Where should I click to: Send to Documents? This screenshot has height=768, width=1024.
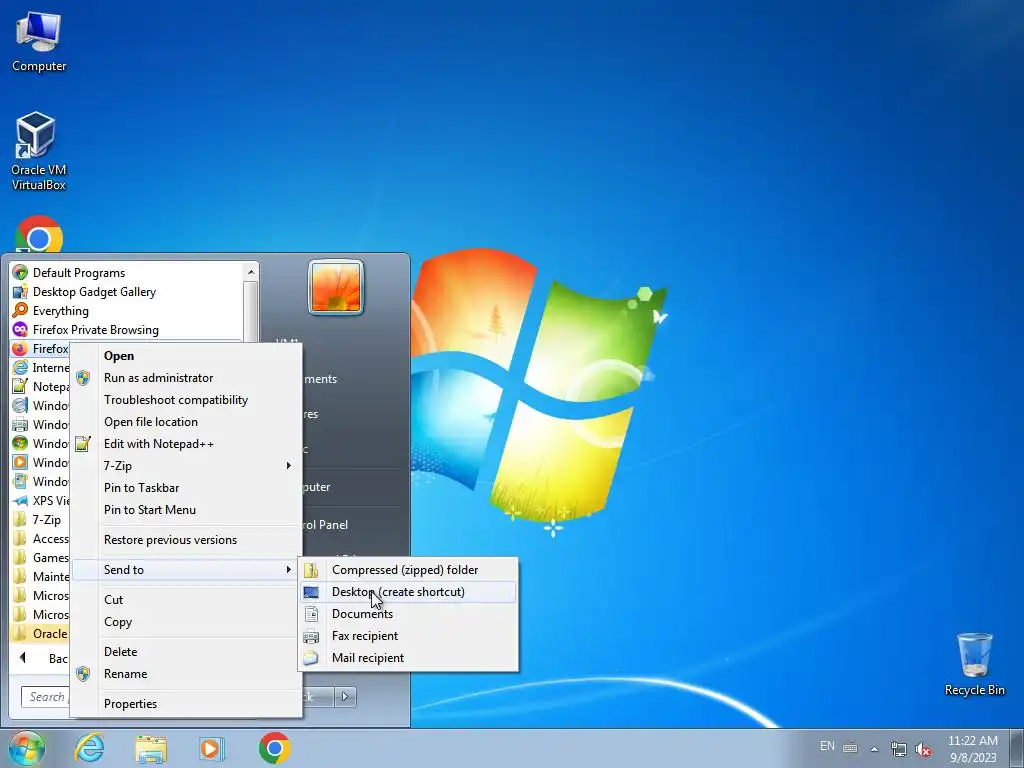[x=408, y=614]
